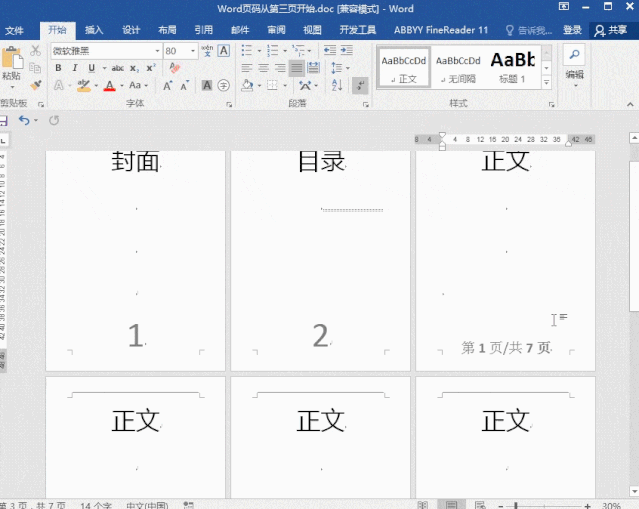Toggle bold formatting
Image resolution: width=639 pixels, height=509 pixels.
click(x=59, y=68)
